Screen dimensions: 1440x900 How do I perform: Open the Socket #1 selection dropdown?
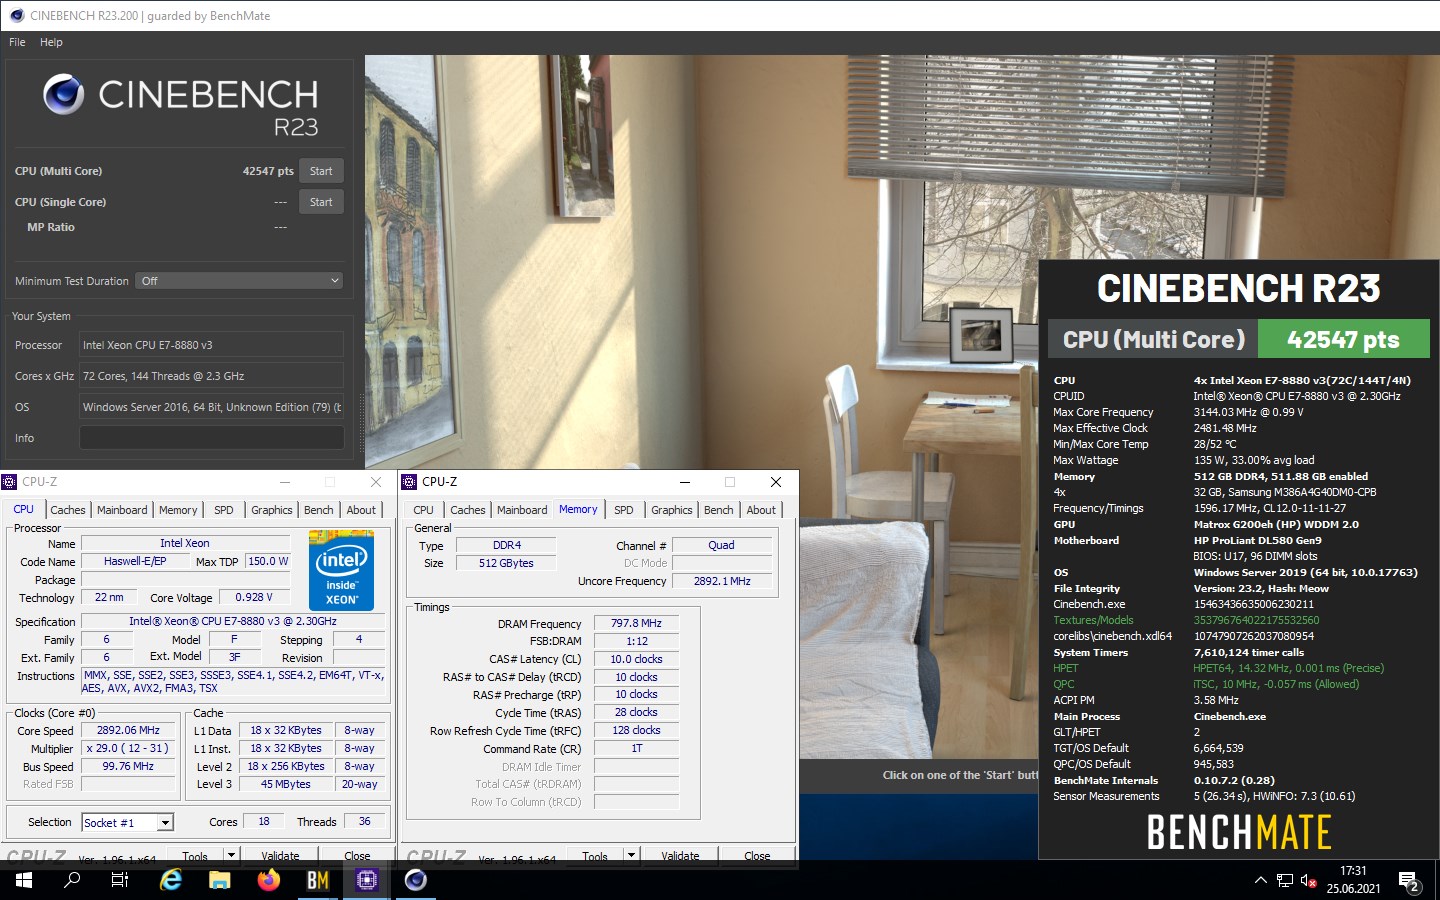(x=127, y=822)
